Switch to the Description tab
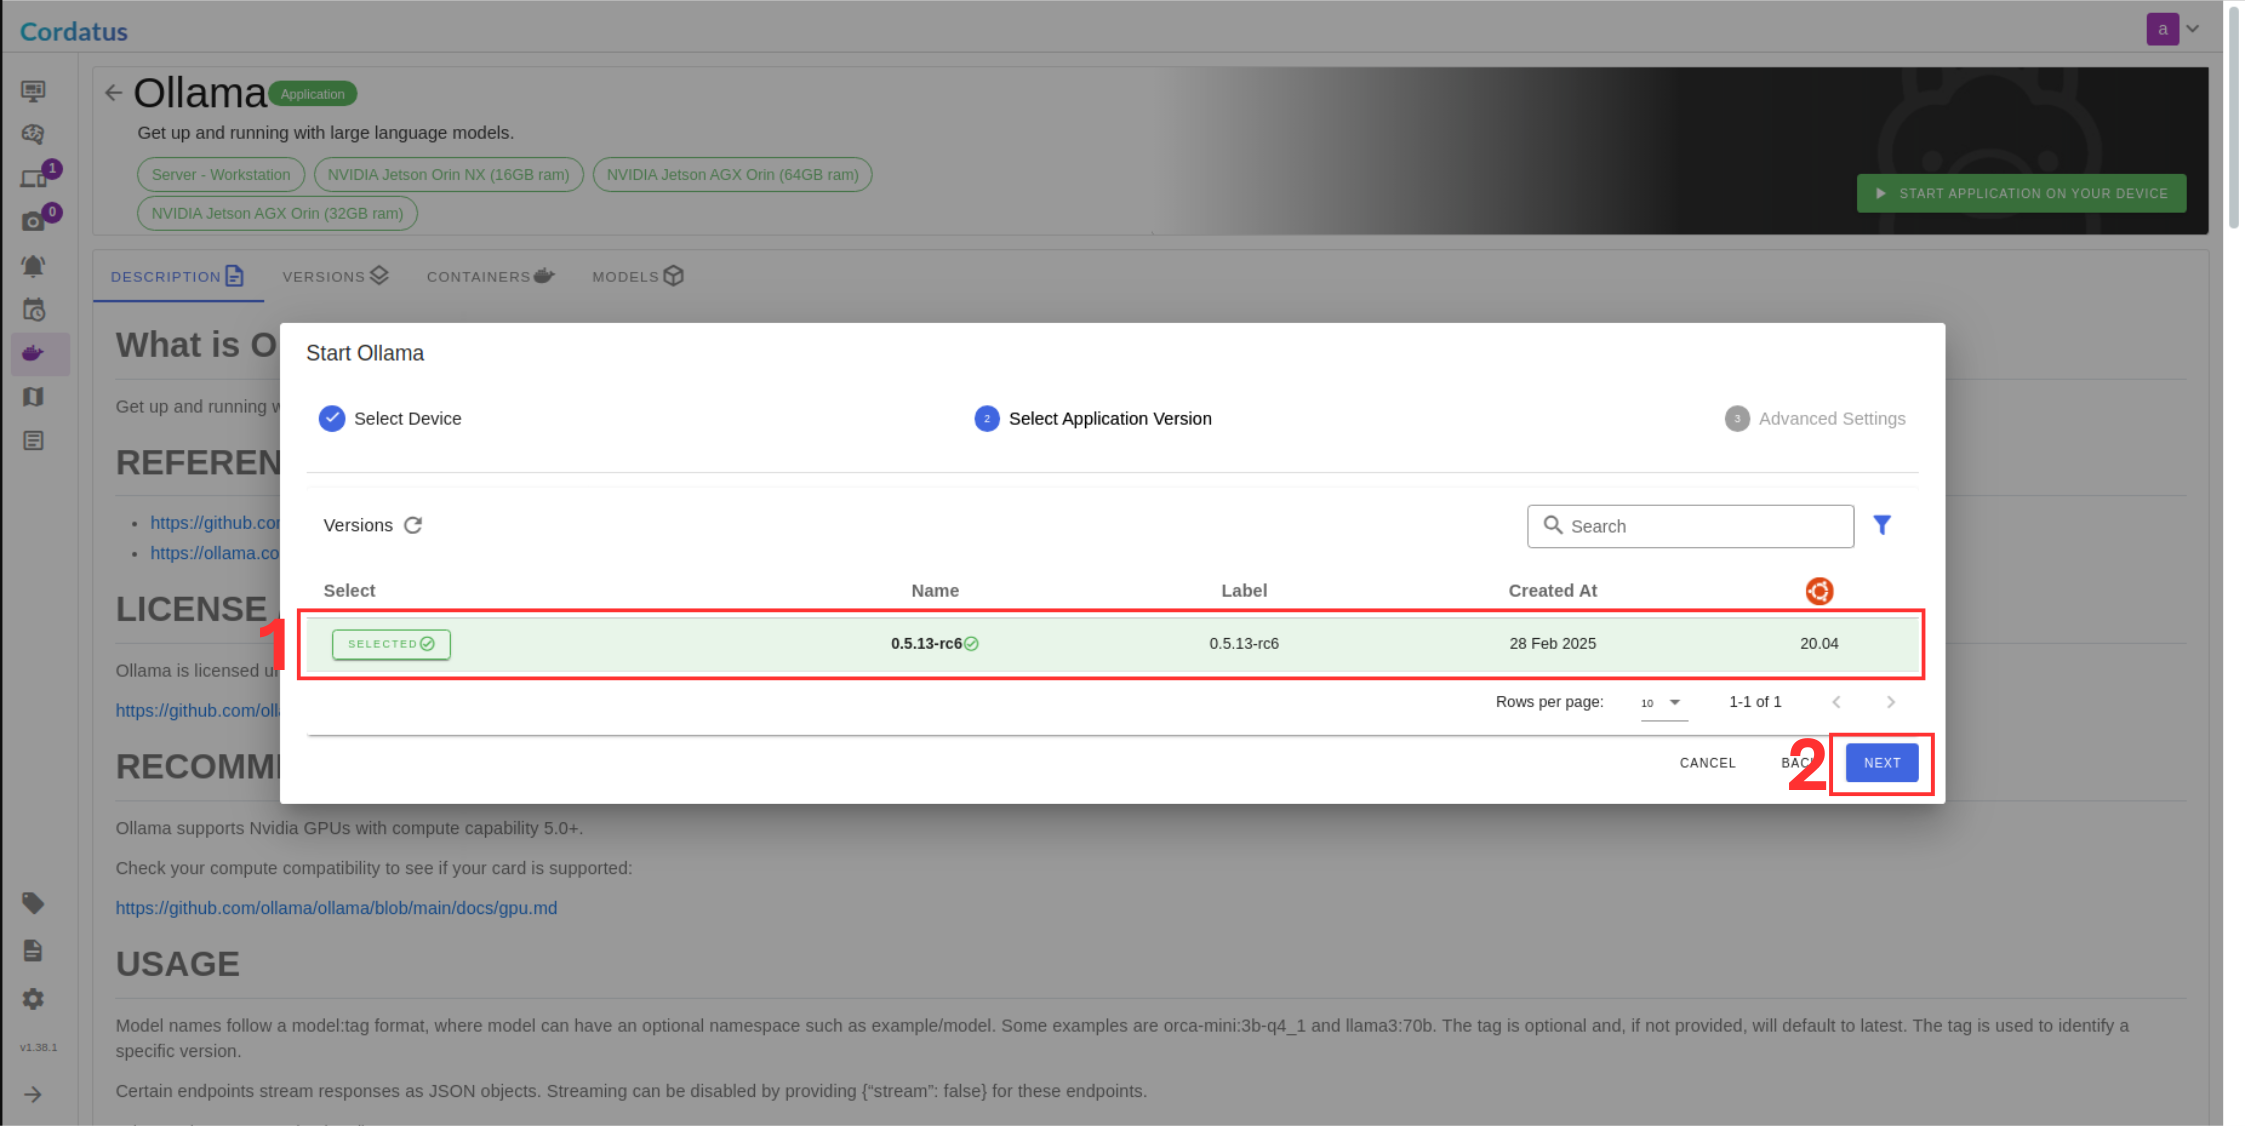 [177, 276]
